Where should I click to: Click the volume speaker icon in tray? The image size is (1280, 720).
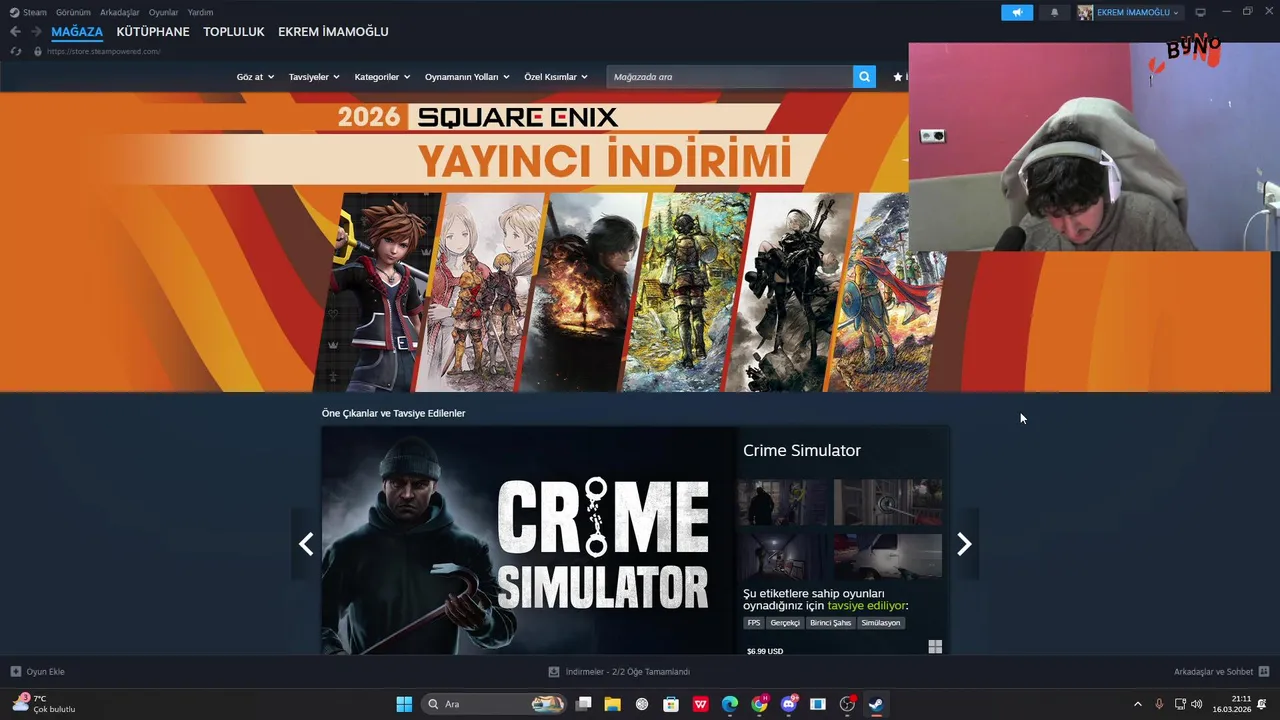click(x=1197, y=704)
